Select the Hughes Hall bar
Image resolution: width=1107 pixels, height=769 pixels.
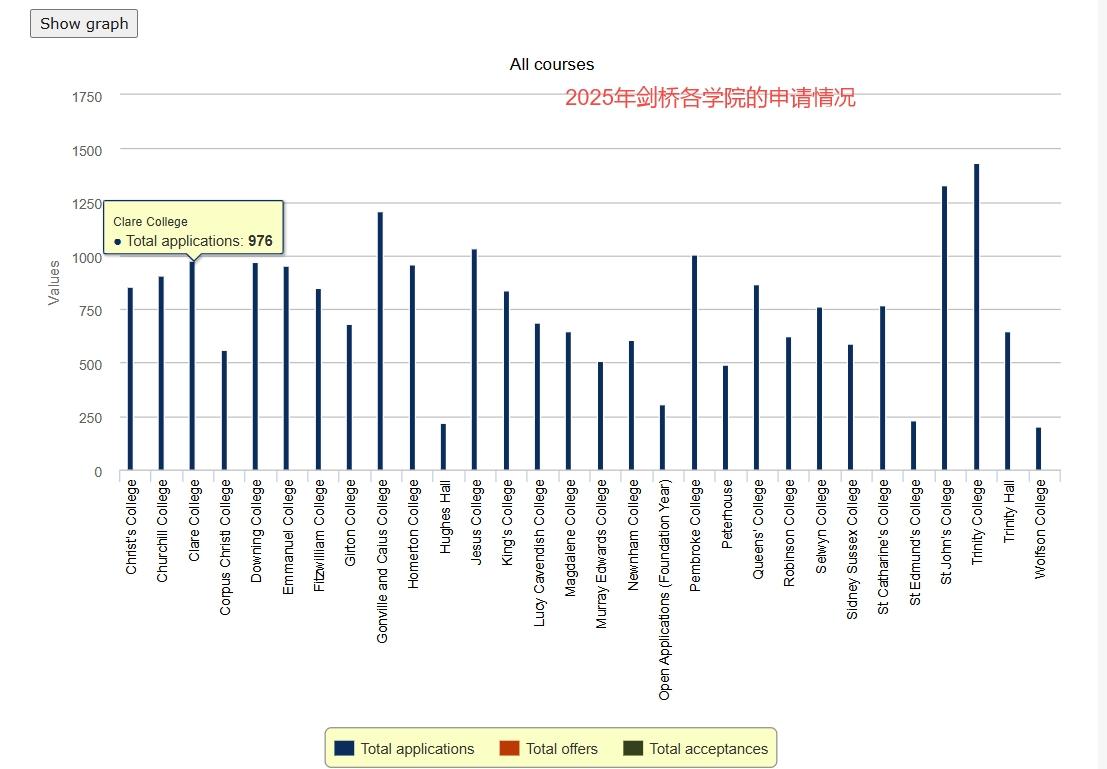click(x=443, y=447)
